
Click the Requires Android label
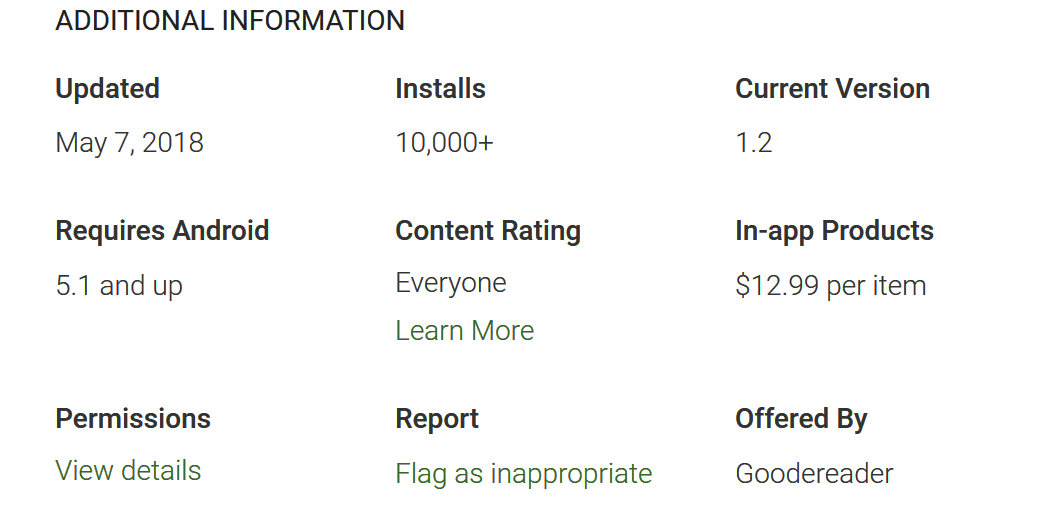[x=162, y=231]
